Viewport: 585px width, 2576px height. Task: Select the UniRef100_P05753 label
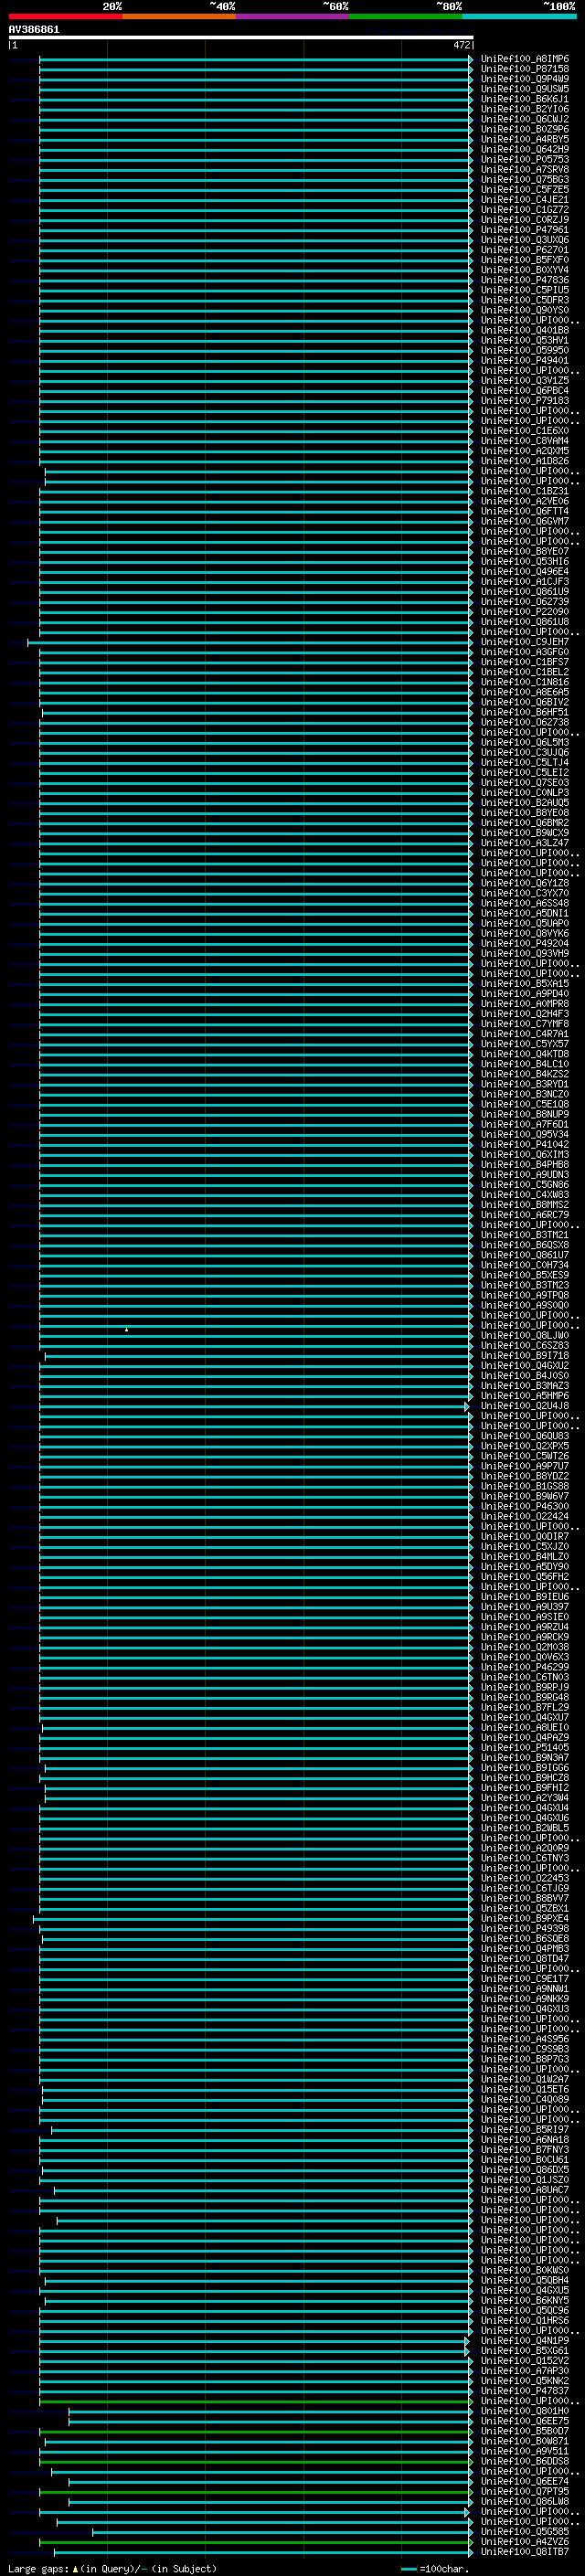[525, 159]
